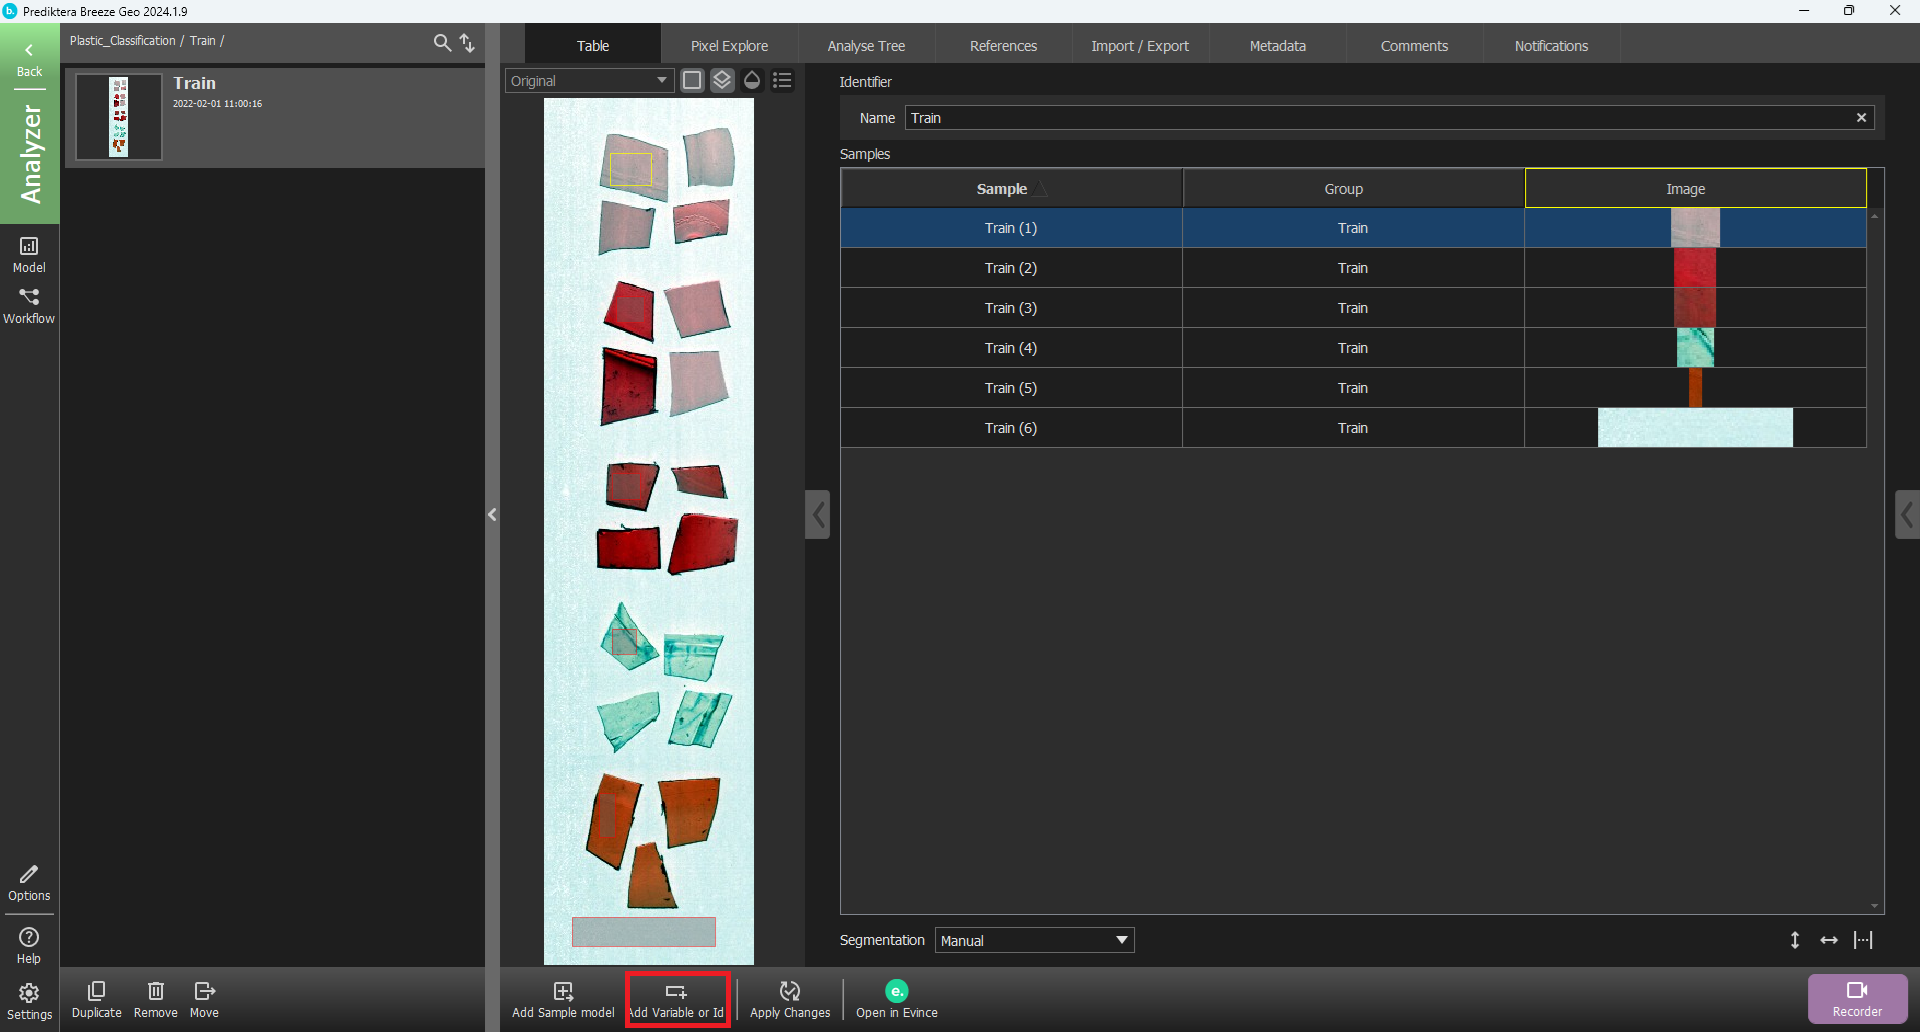Open in Evince icon
Screen dimensions: 1920x1032
pyautogui.click(x=897, y=991)
